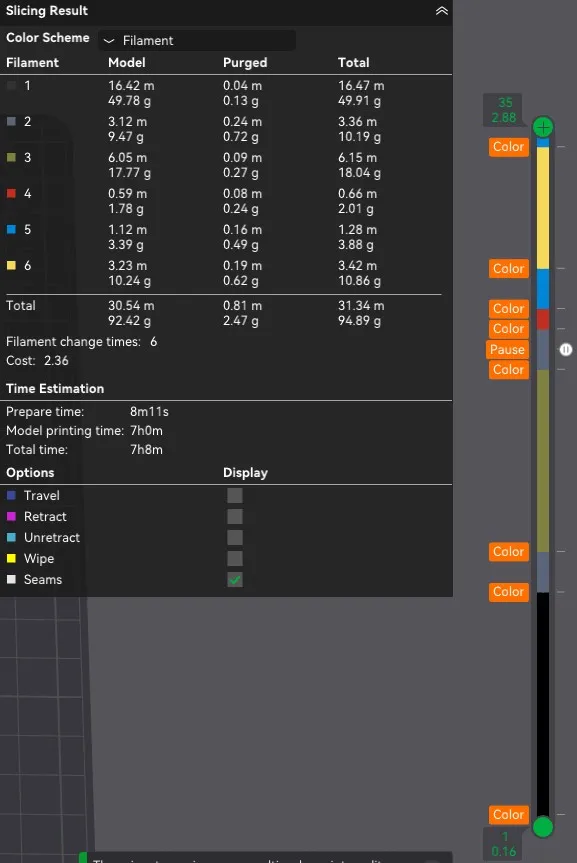
Task: Click the Unretract cyan legend icon
Action: 11,537
